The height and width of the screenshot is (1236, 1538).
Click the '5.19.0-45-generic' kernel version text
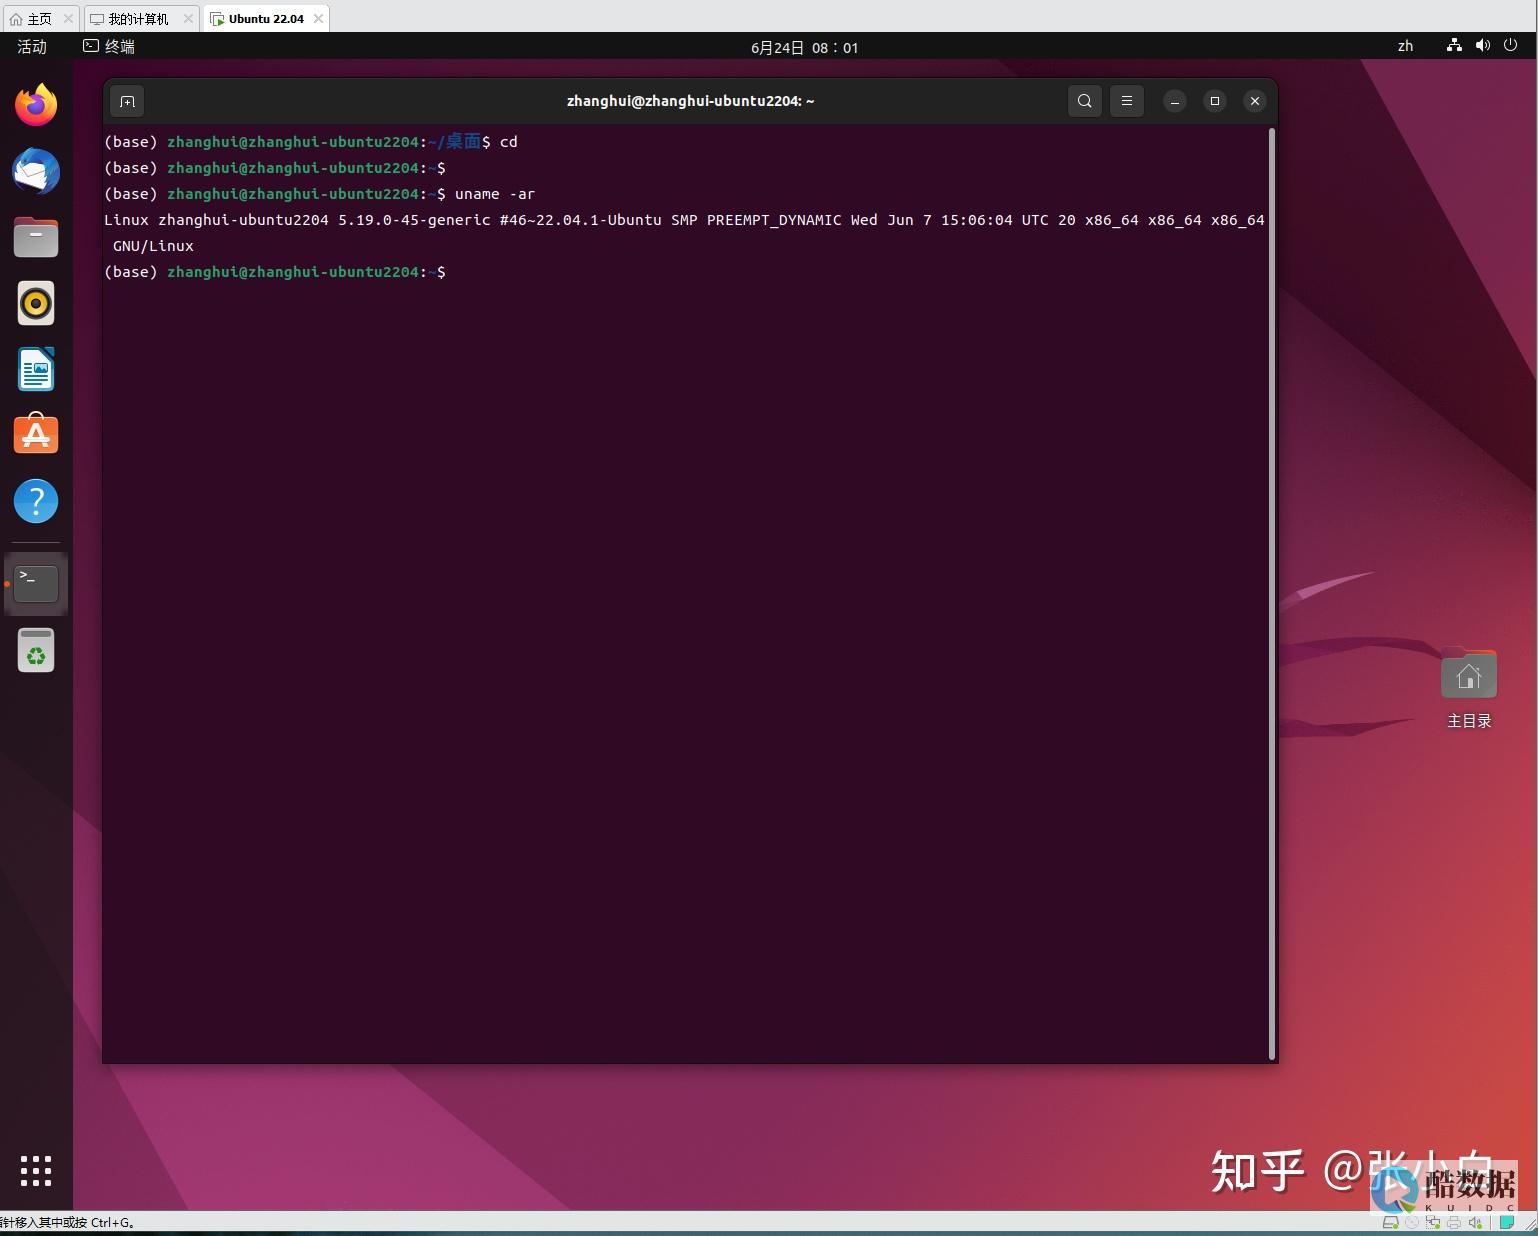coord(414,220)
